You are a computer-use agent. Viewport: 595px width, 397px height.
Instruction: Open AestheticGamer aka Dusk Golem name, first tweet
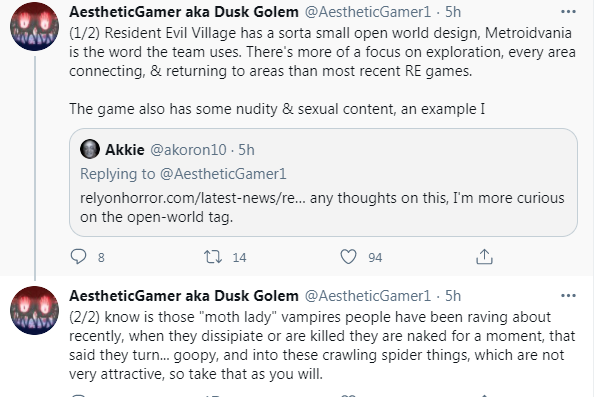tap(184, 12)
